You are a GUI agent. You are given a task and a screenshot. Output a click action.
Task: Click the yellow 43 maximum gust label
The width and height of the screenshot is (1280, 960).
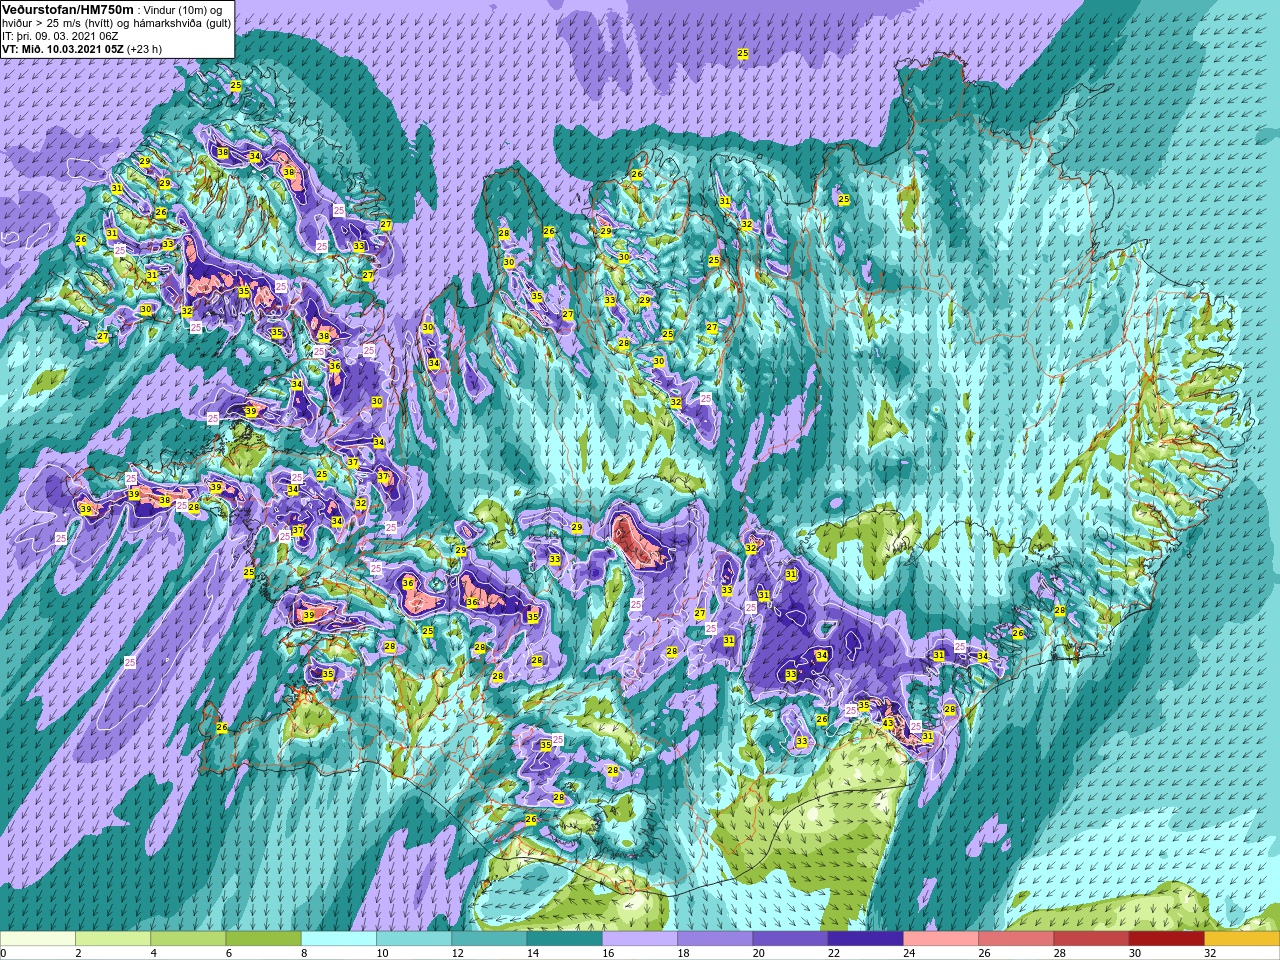(888, 723)
